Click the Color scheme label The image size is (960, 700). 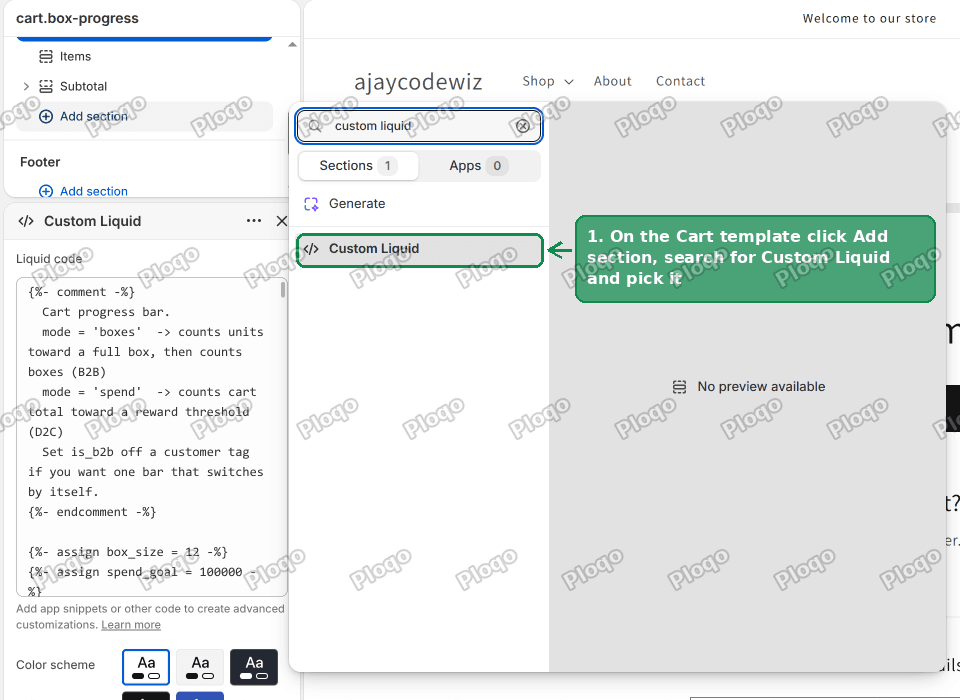55,664
